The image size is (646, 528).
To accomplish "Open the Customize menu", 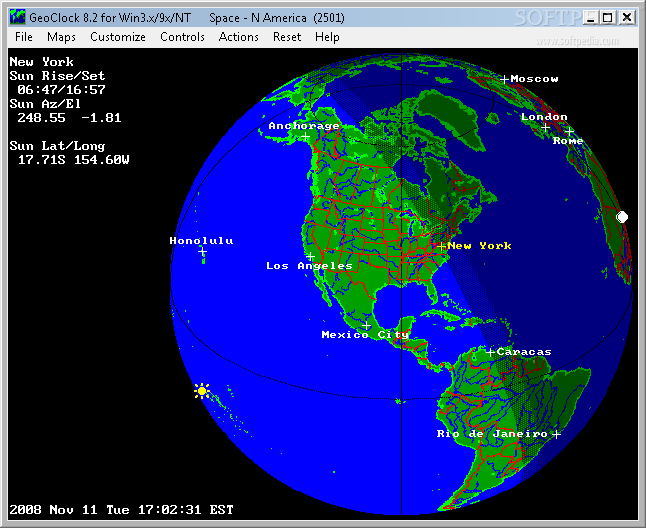I will (118, 37).
